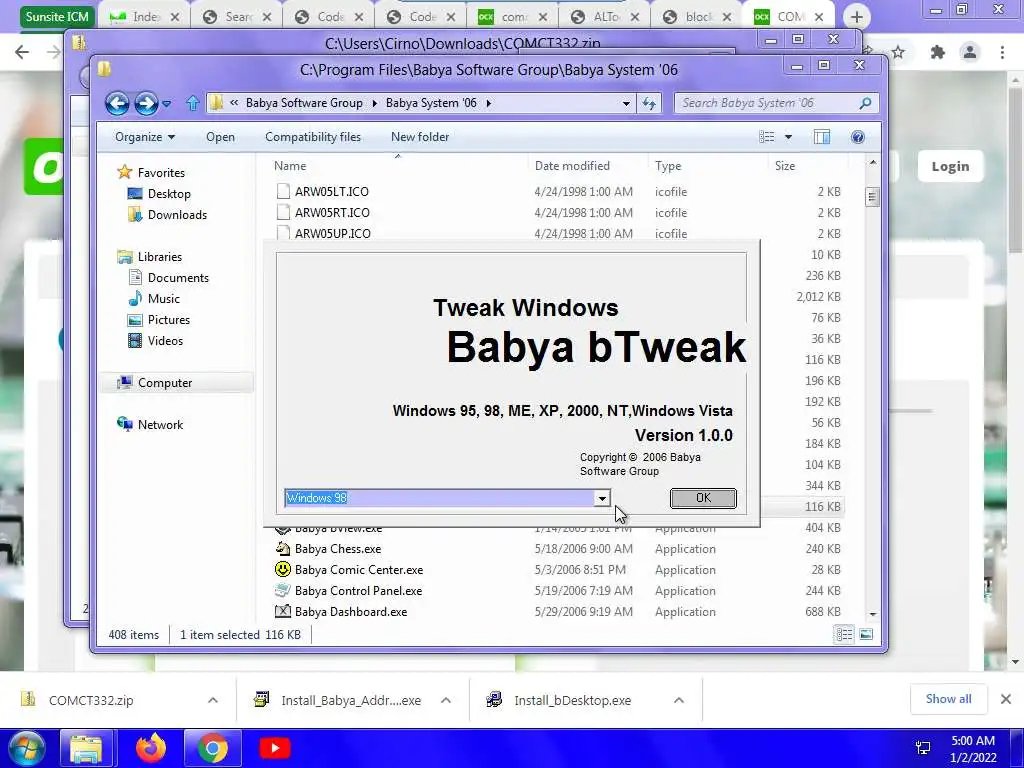Click the Login button on the webpage
The height and width of the screenshot is (768, 1024).
pos(950,167)
